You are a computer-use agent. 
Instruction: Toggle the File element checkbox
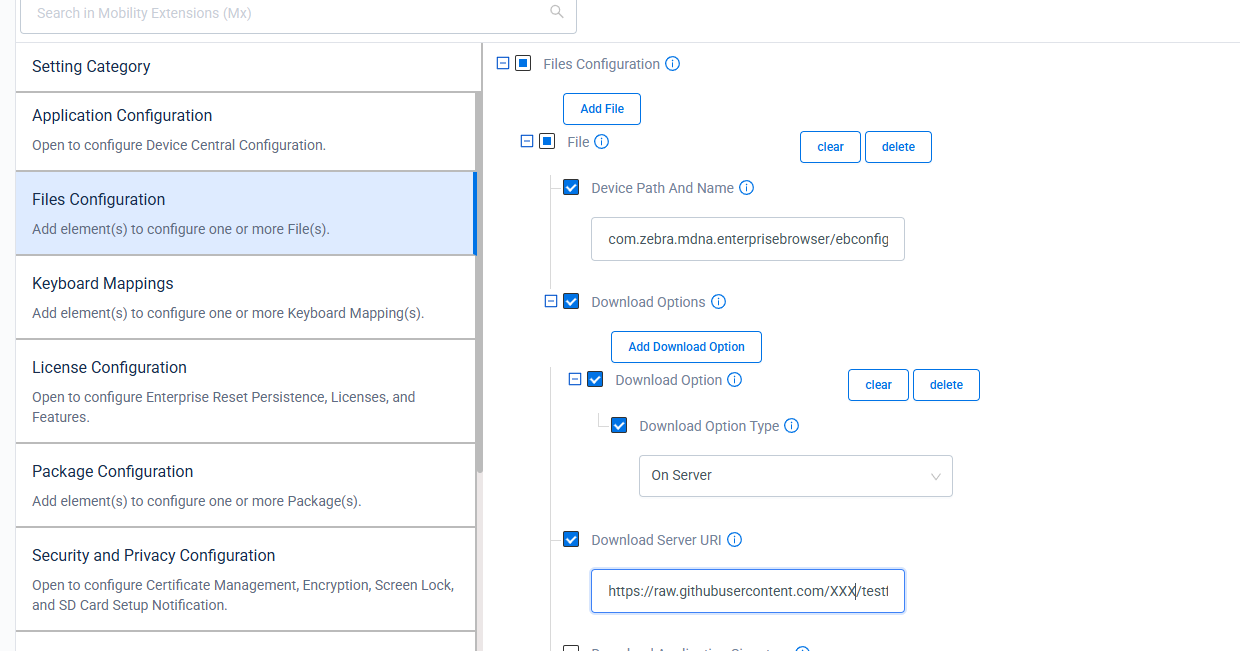[x=547, y=141]
